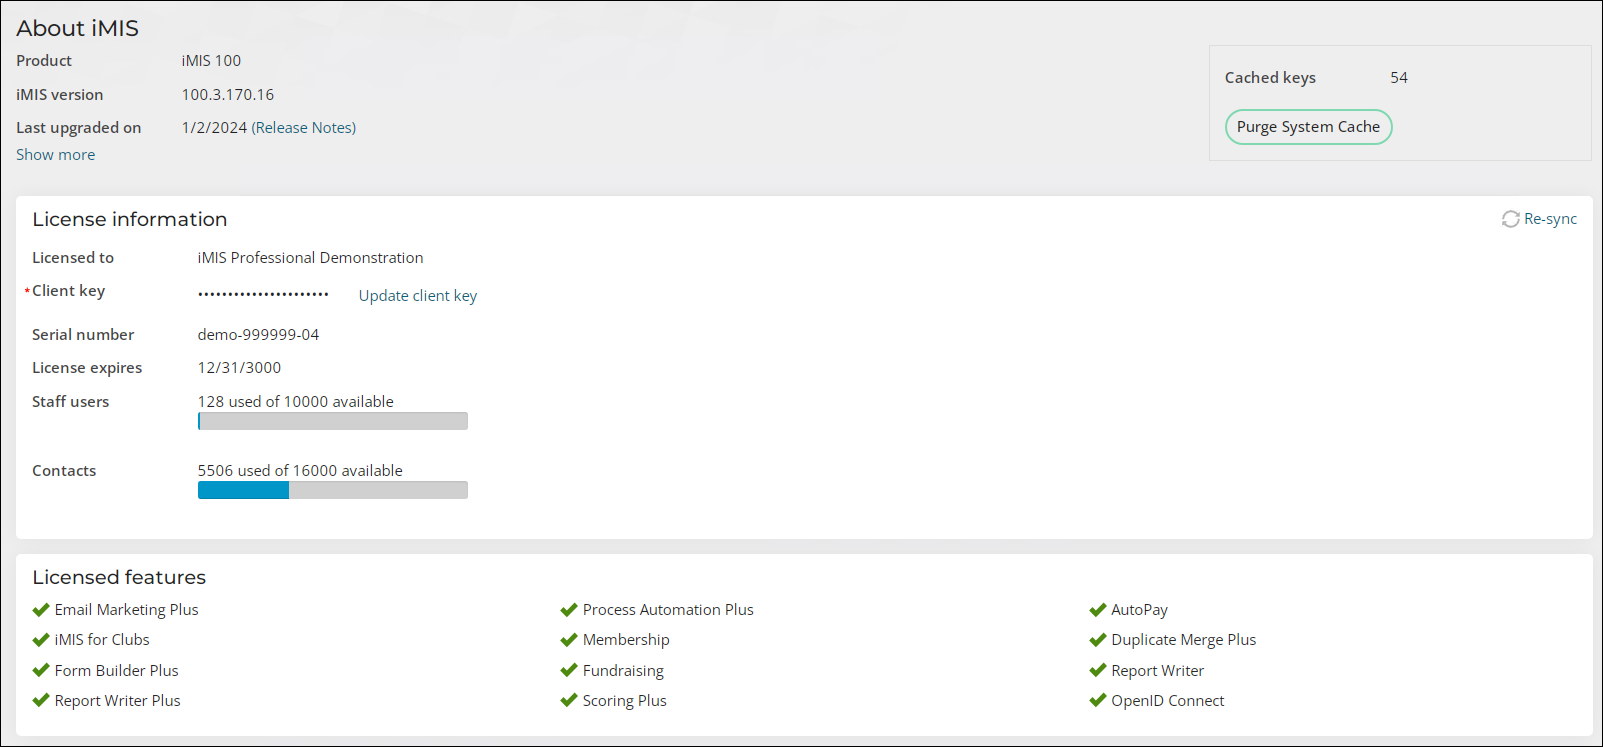Screen dimensions: 1603x747
Task: Click the iMIS Professional Demonstration licensee name
Action: coord(311,258)
